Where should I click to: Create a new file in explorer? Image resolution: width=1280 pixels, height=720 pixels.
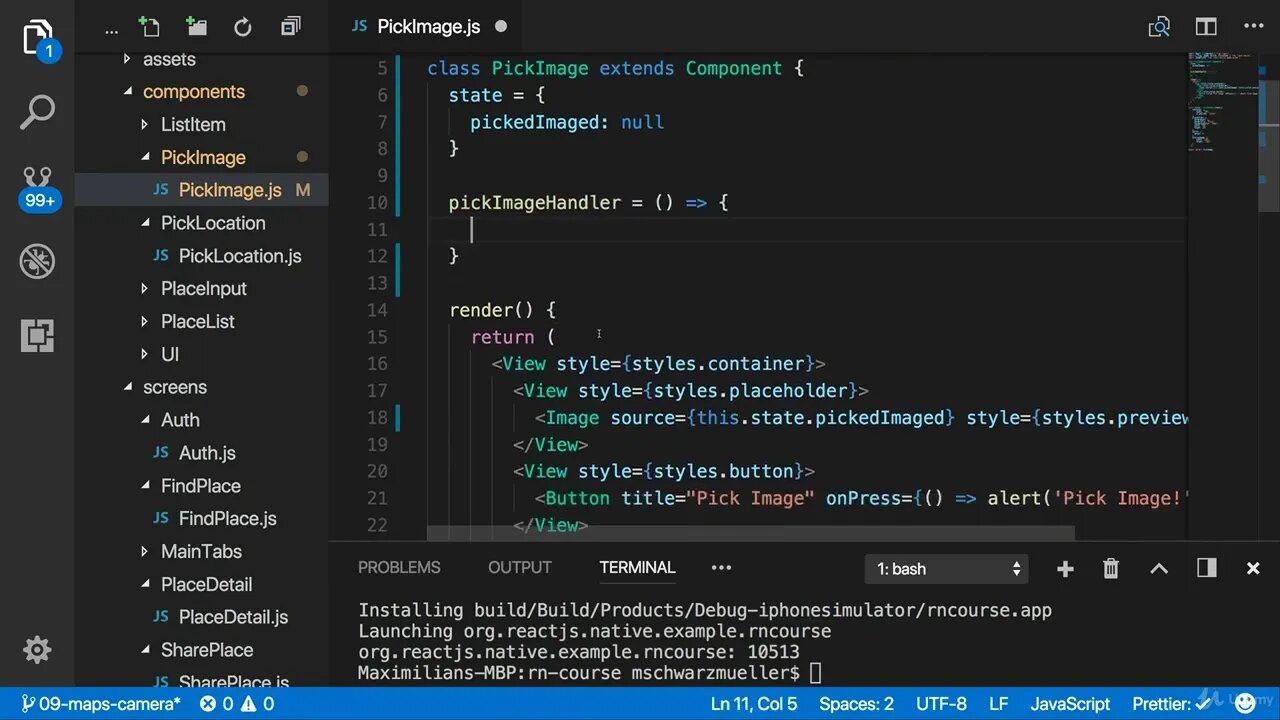150,27
